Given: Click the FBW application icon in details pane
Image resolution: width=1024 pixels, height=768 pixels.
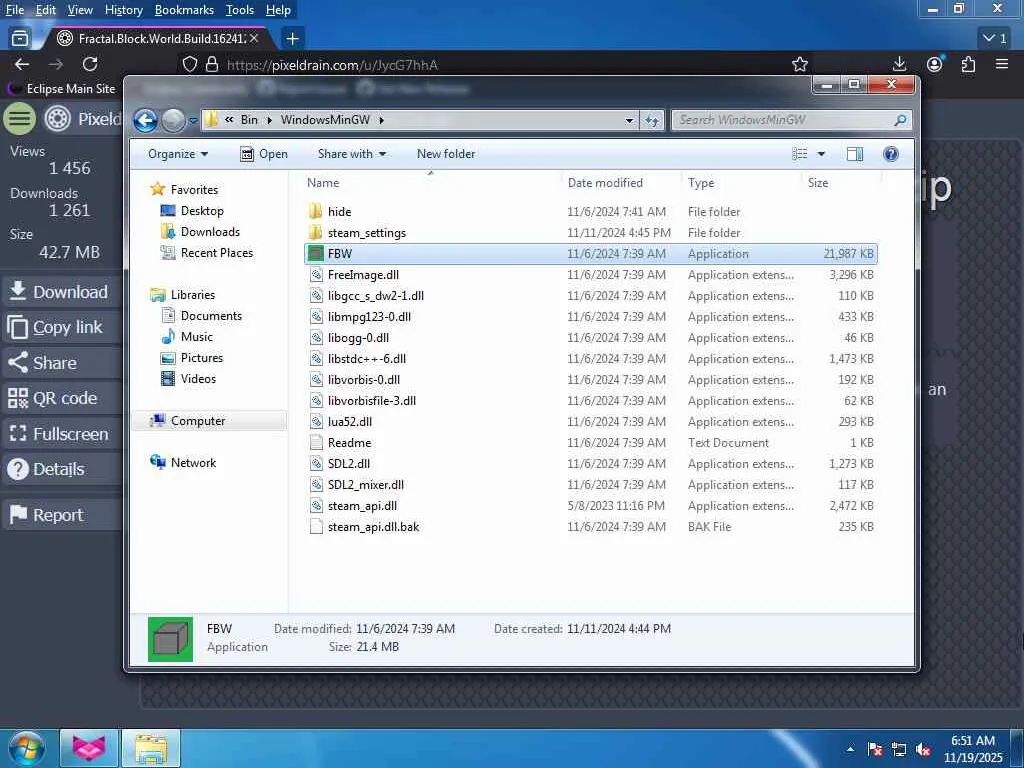Looking at the screenshot, I should coord(170,639).
